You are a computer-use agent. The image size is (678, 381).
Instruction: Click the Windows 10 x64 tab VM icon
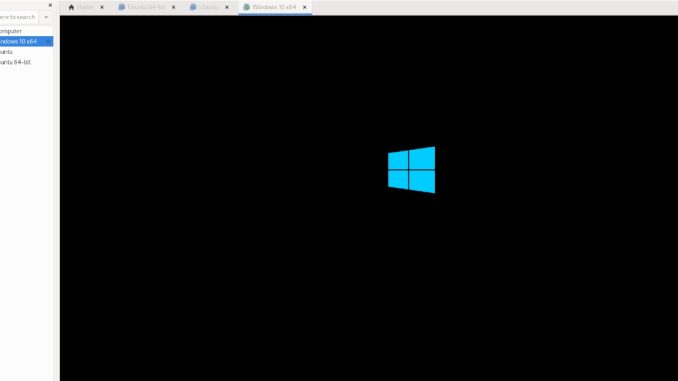246,7
